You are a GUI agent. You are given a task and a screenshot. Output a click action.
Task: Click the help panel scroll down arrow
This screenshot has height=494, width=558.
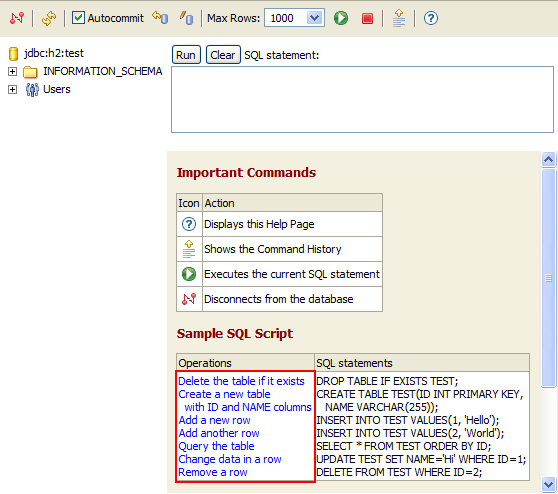(x=548, y=484)
